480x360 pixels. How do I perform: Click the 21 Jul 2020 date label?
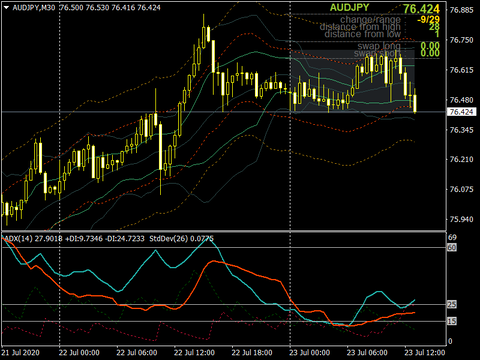tap(20, 353)
